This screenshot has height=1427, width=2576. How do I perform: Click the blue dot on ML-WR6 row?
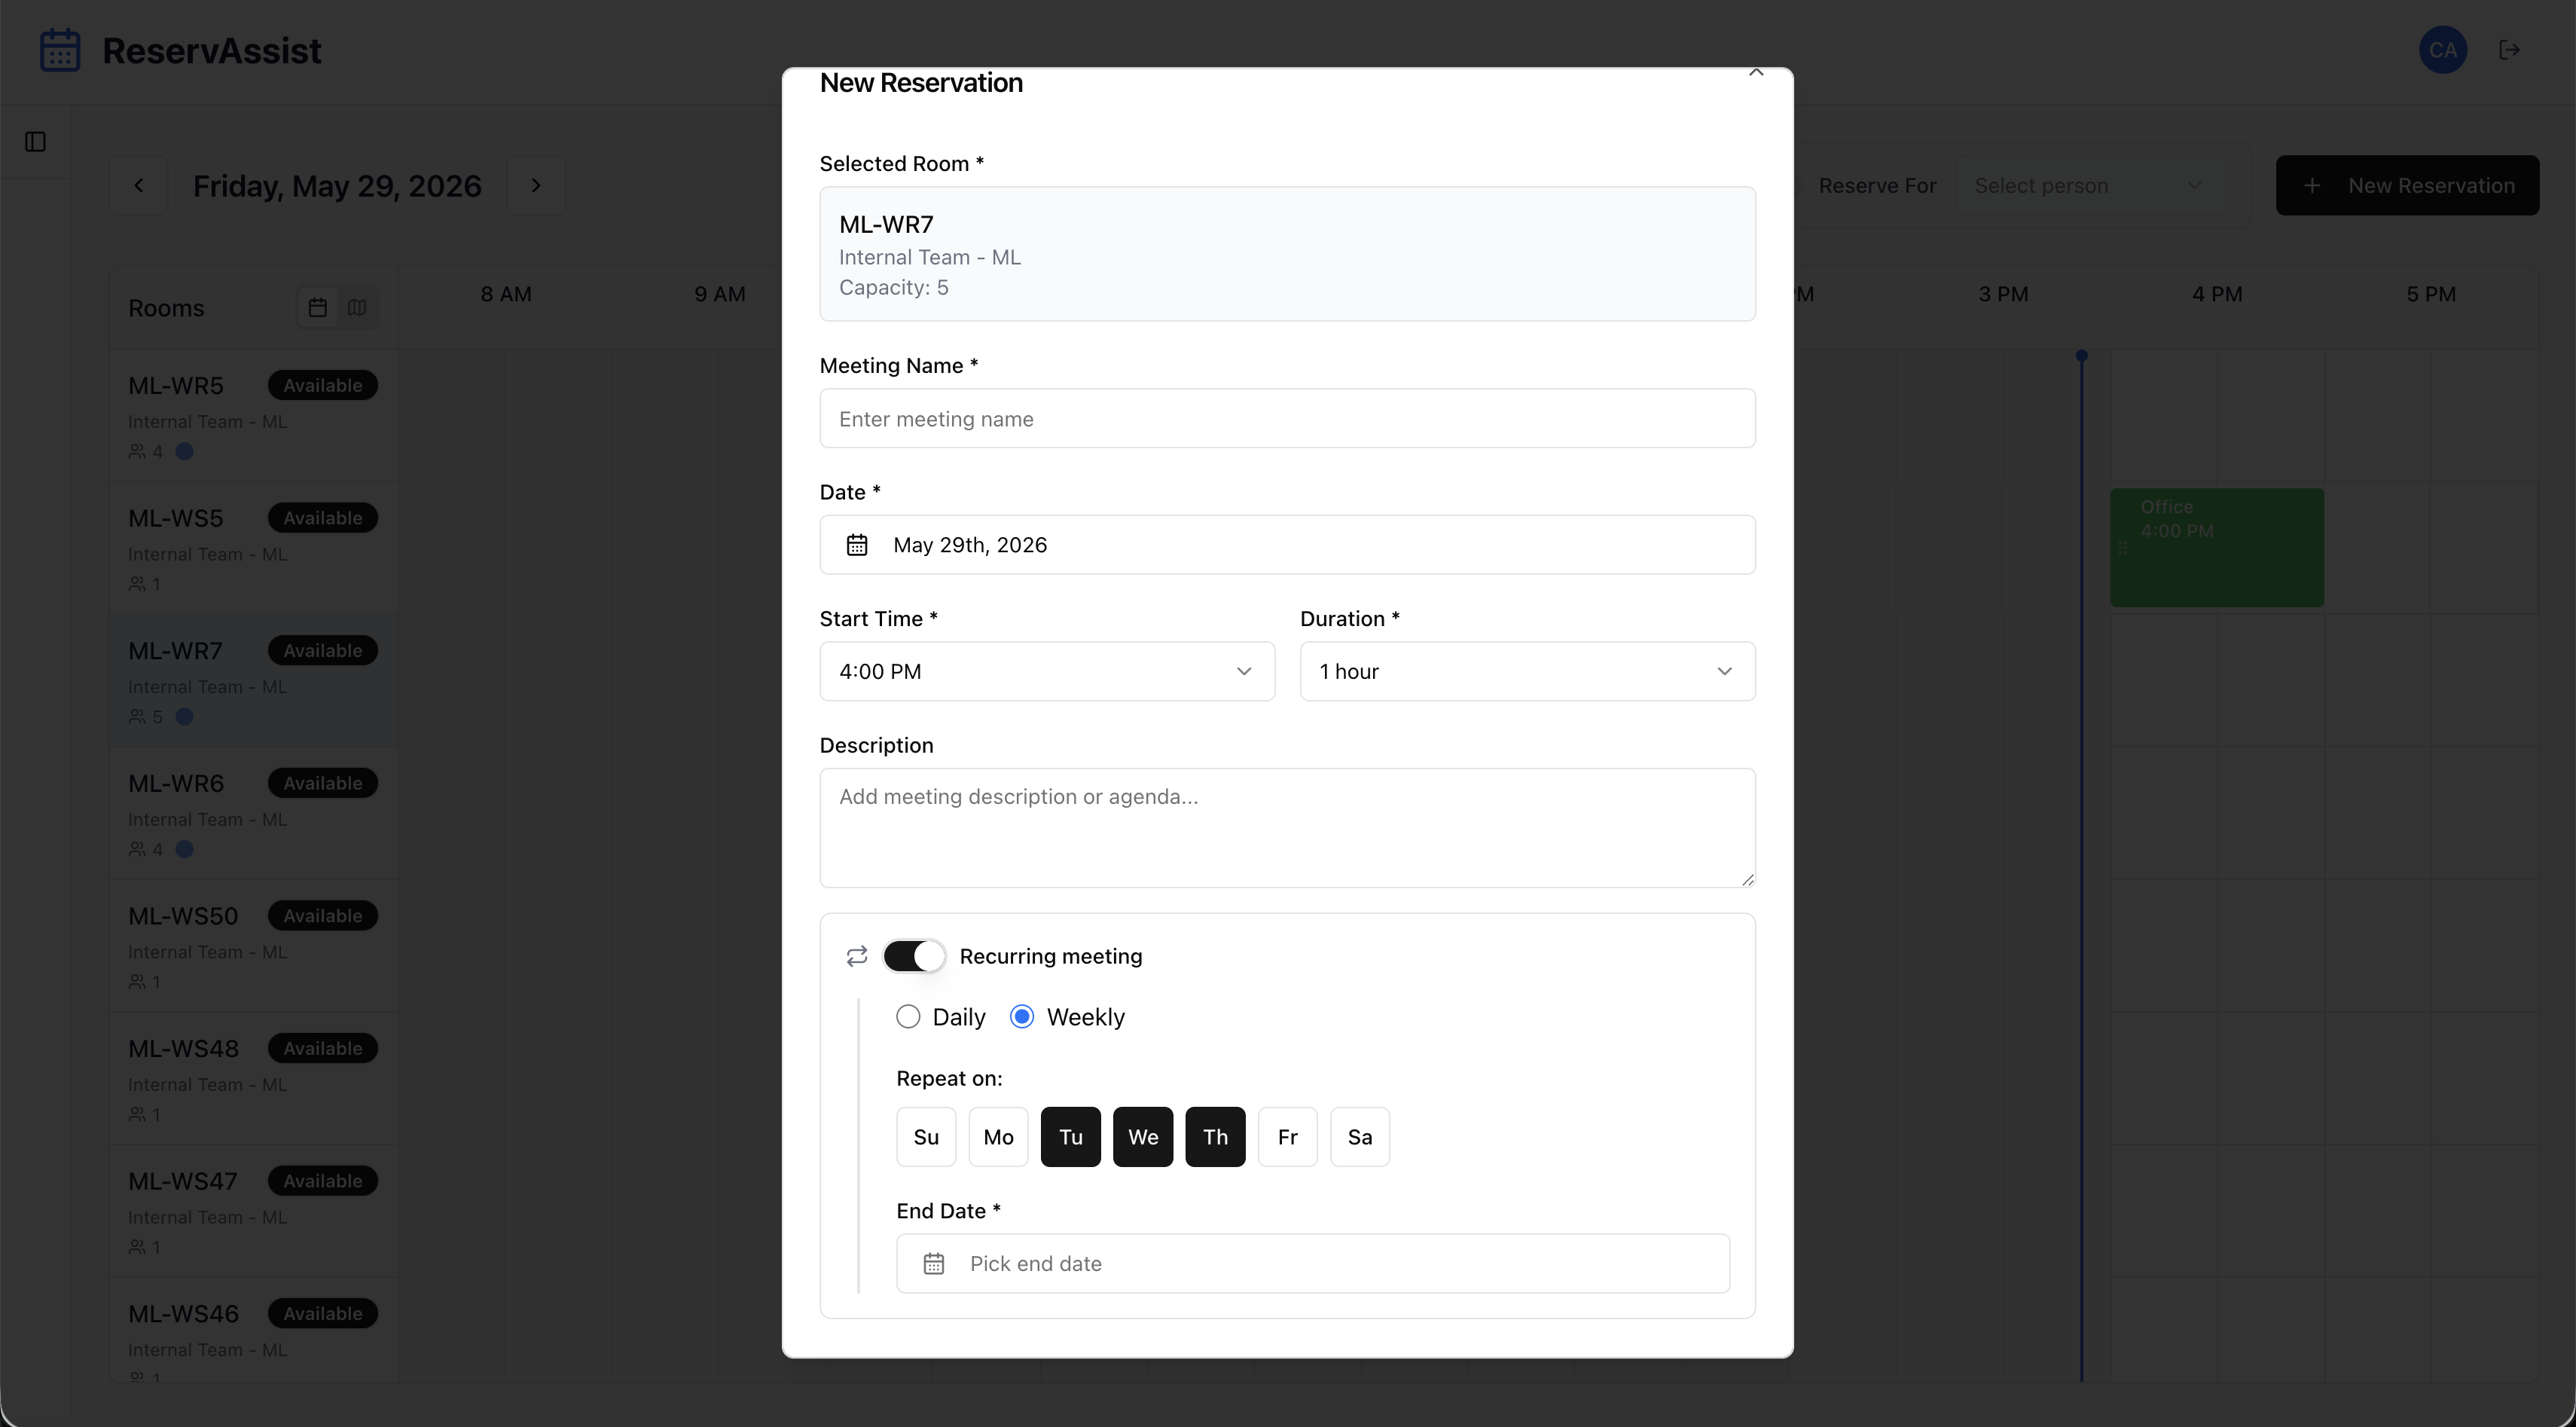pyautogui.click(x=184, y=850)
